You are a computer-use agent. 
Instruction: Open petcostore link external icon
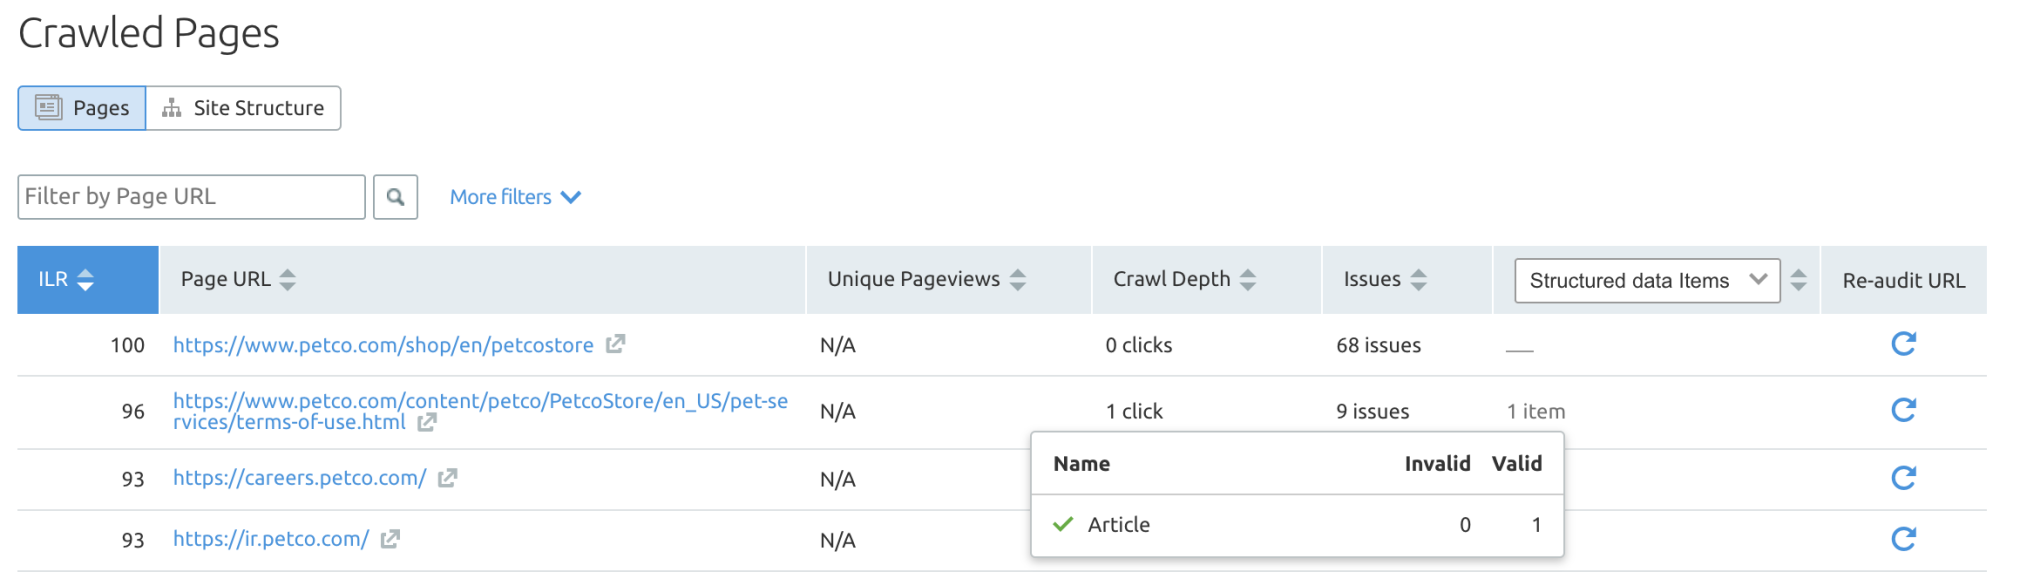(x=616, y=344)
